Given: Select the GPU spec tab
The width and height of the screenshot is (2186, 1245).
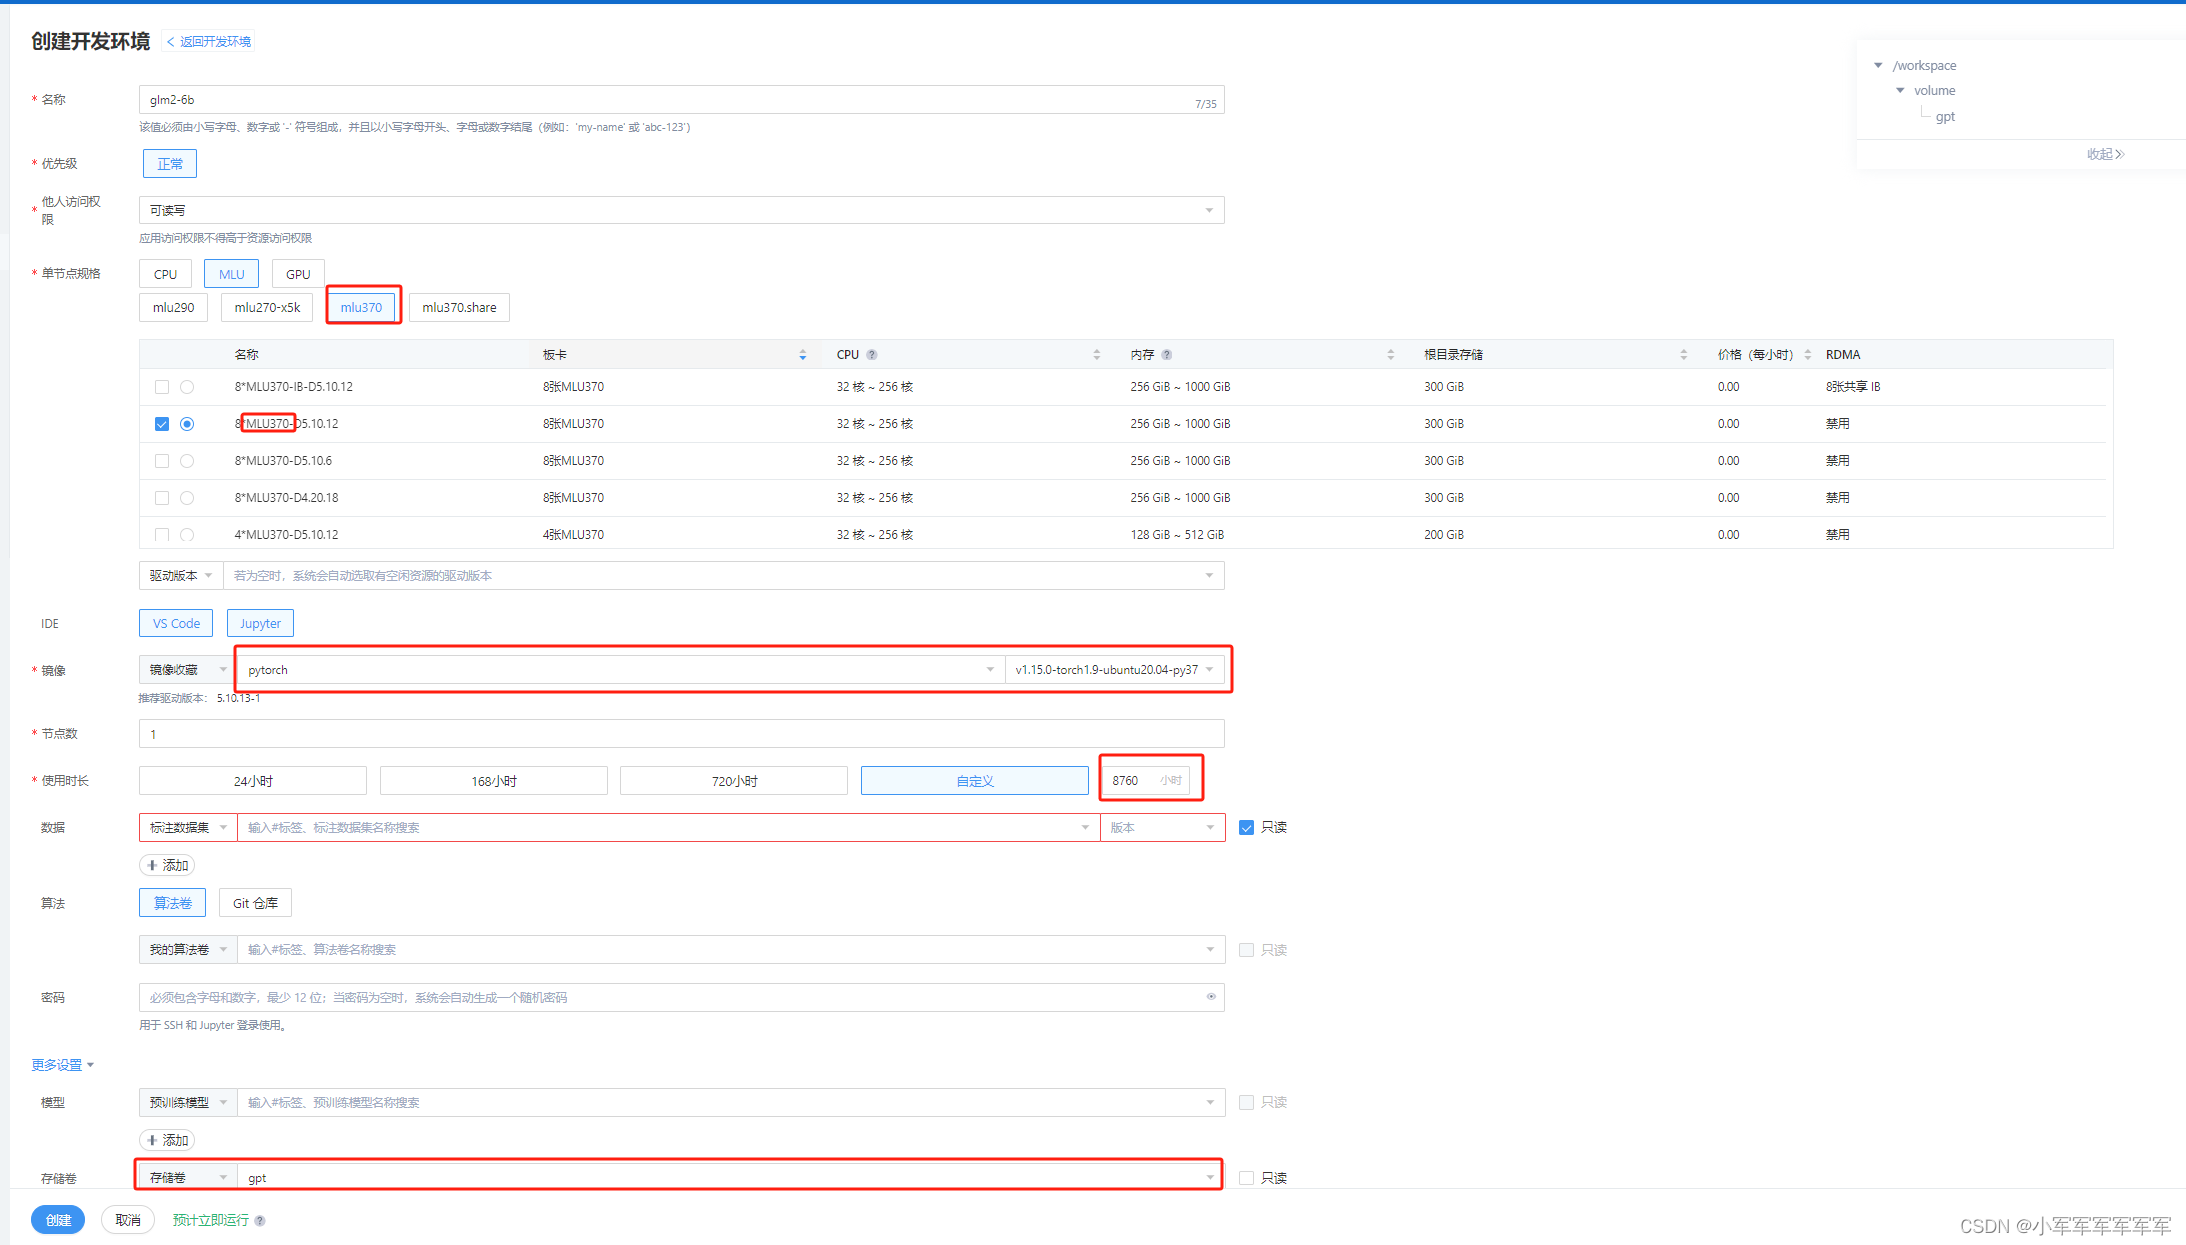Looking at the screenshot, I should (x=298, y=274).
